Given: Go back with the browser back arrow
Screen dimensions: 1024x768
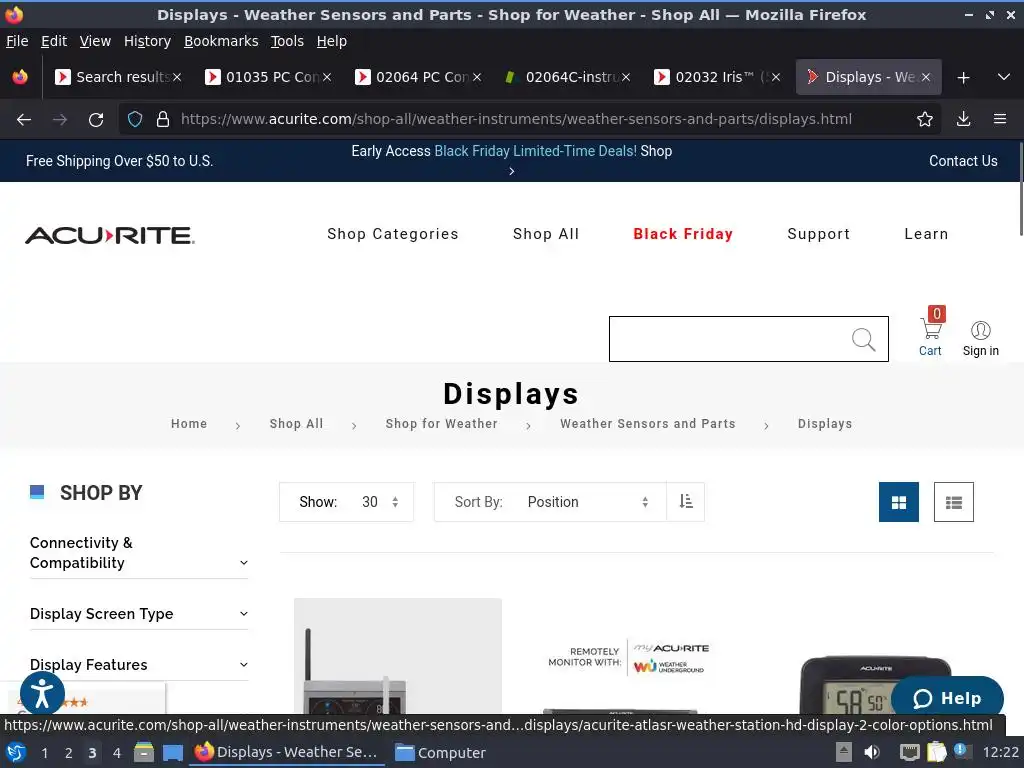Looking at the screenshot, I should (x=24, y=120).
